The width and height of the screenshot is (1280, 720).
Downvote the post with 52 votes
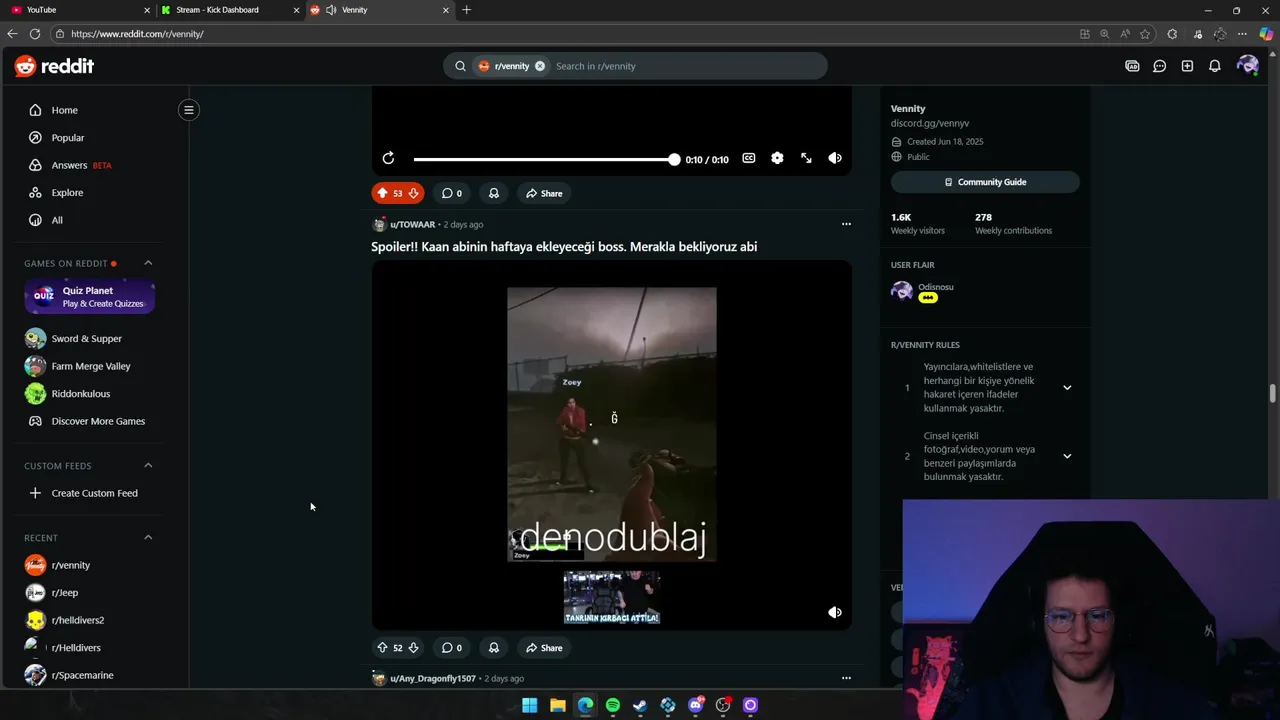tap(413, 647)
